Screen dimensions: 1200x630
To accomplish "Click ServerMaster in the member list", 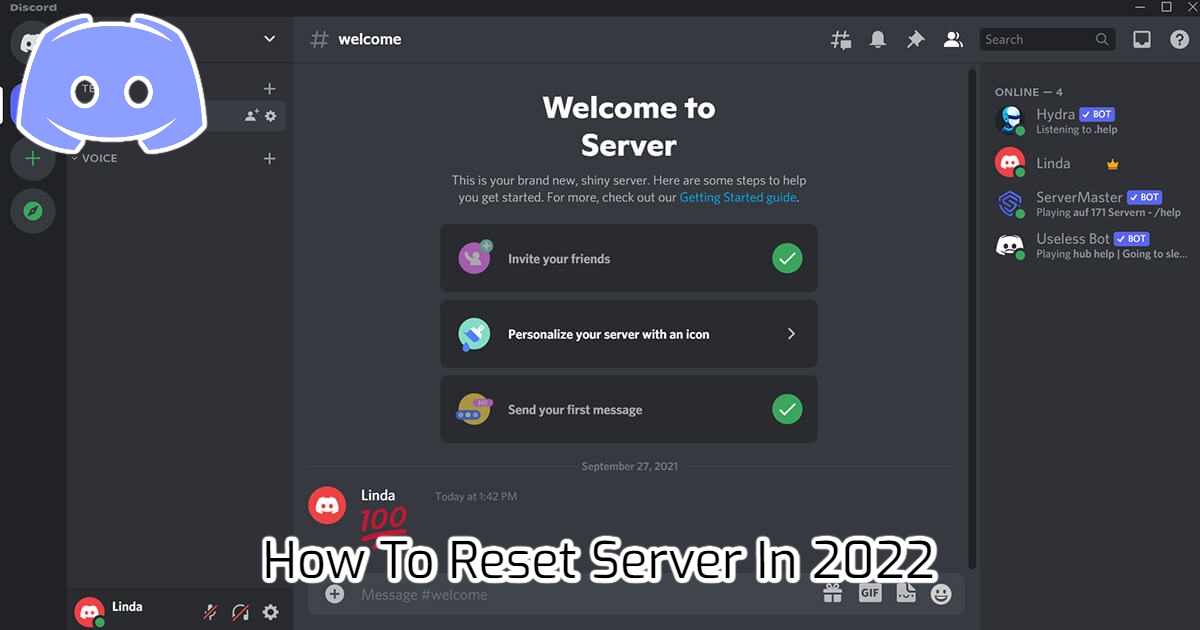I will 1090,204.
